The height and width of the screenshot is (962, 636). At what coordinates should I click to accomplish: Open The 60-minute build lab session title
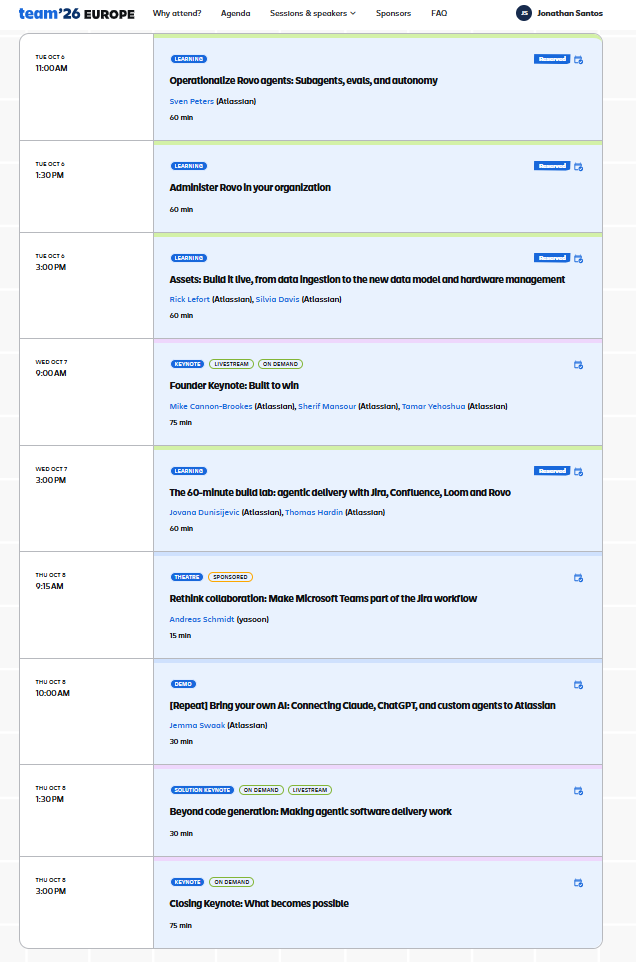point(340,492)
